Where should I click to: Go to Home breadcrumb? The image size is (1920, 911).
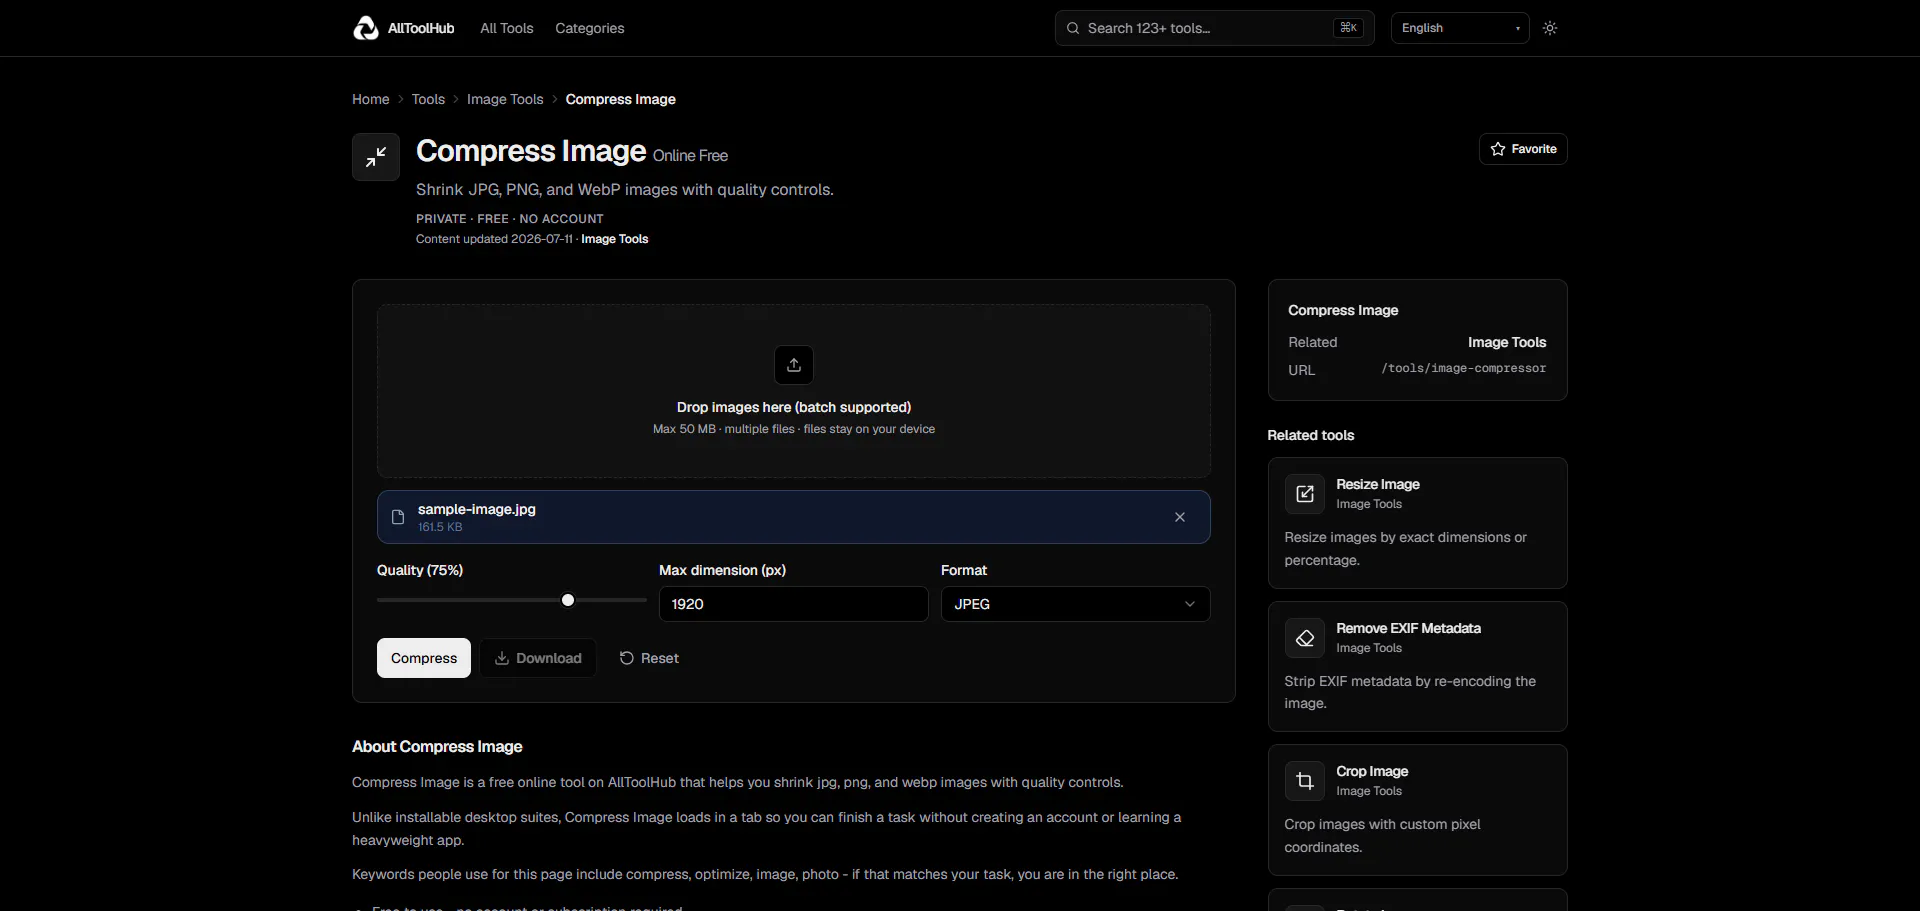(371, 99)
